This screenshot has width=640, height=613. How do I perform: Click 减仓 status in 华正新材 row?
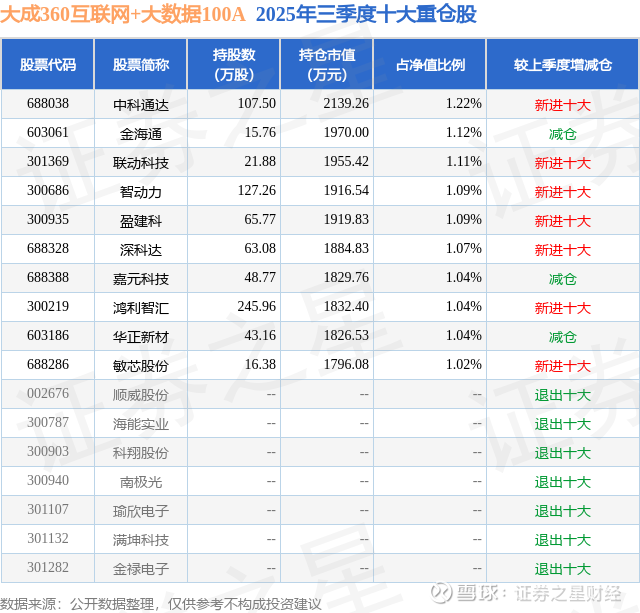(x=563, y=337)
